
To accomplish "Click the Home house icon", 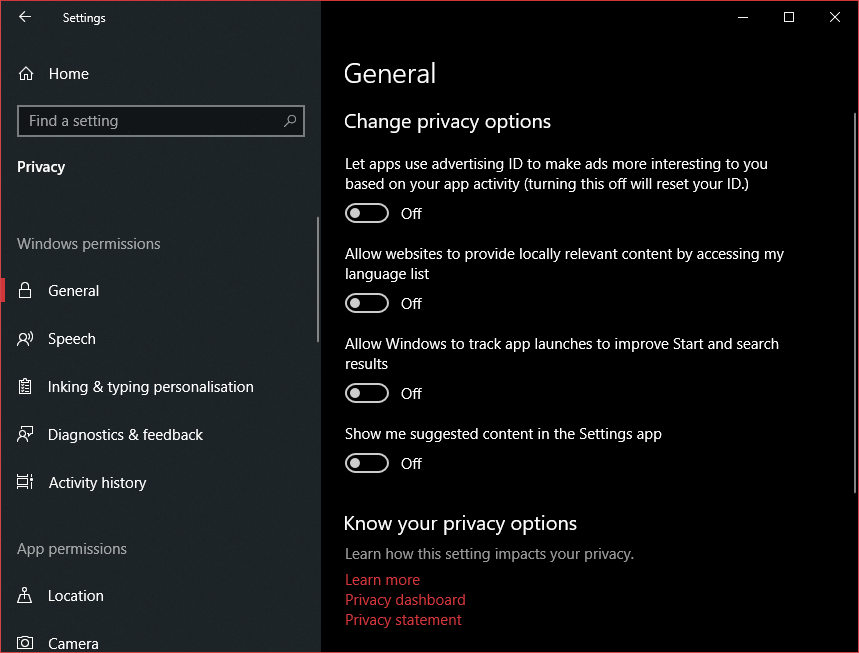I will (26, 73).
